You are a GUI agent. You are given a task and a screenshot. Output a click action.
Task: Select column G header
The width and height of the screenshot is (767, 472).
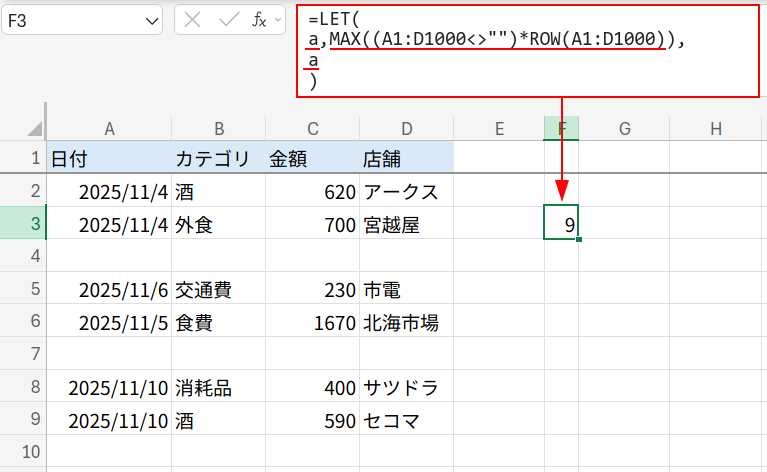[x=624, y=129]
